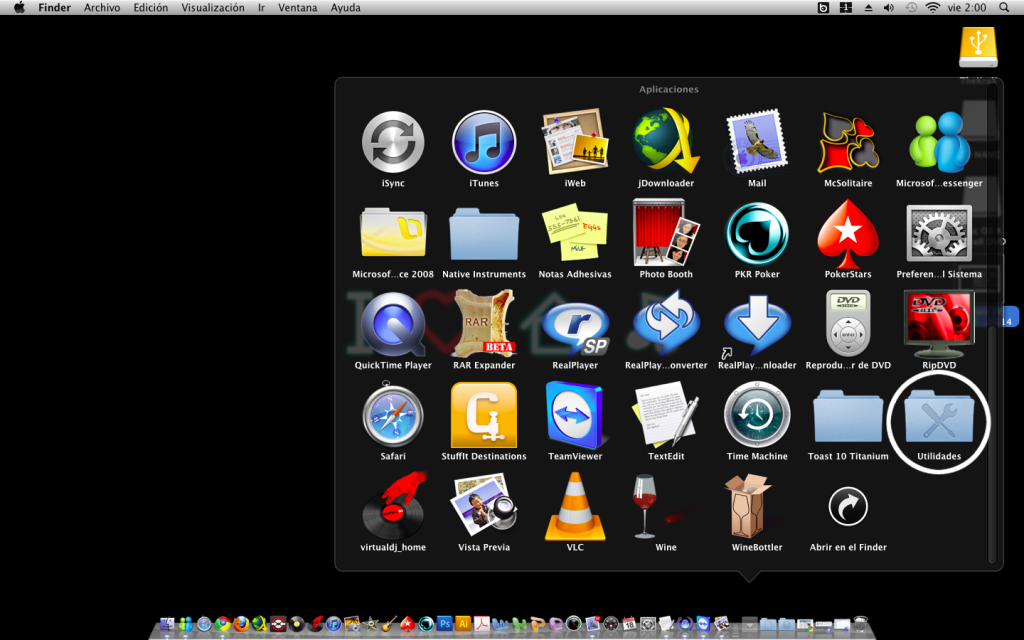
Task: Open Time Machine from the grid
Action: 757,415
